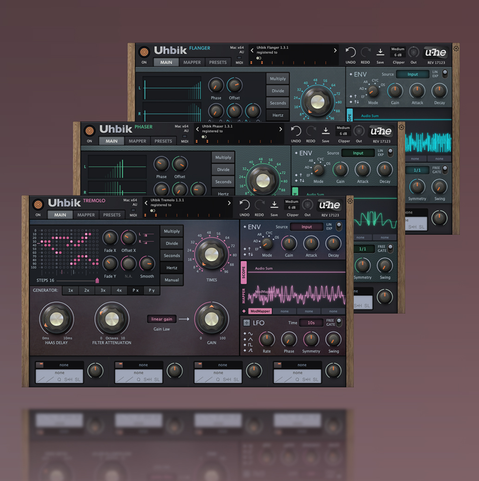The width and height of the screenshot is (479, 481).
Task: Open the ENV Source Input selector in Phaser
Action: (x=358, y=153)
